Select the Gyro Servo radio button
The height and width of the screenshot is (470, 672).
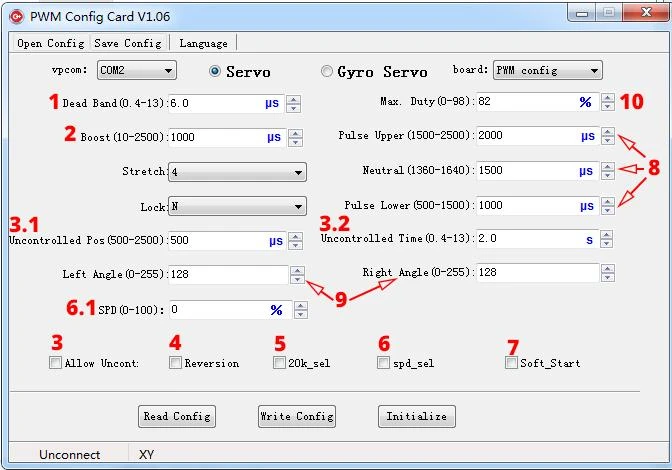[327, 71]
